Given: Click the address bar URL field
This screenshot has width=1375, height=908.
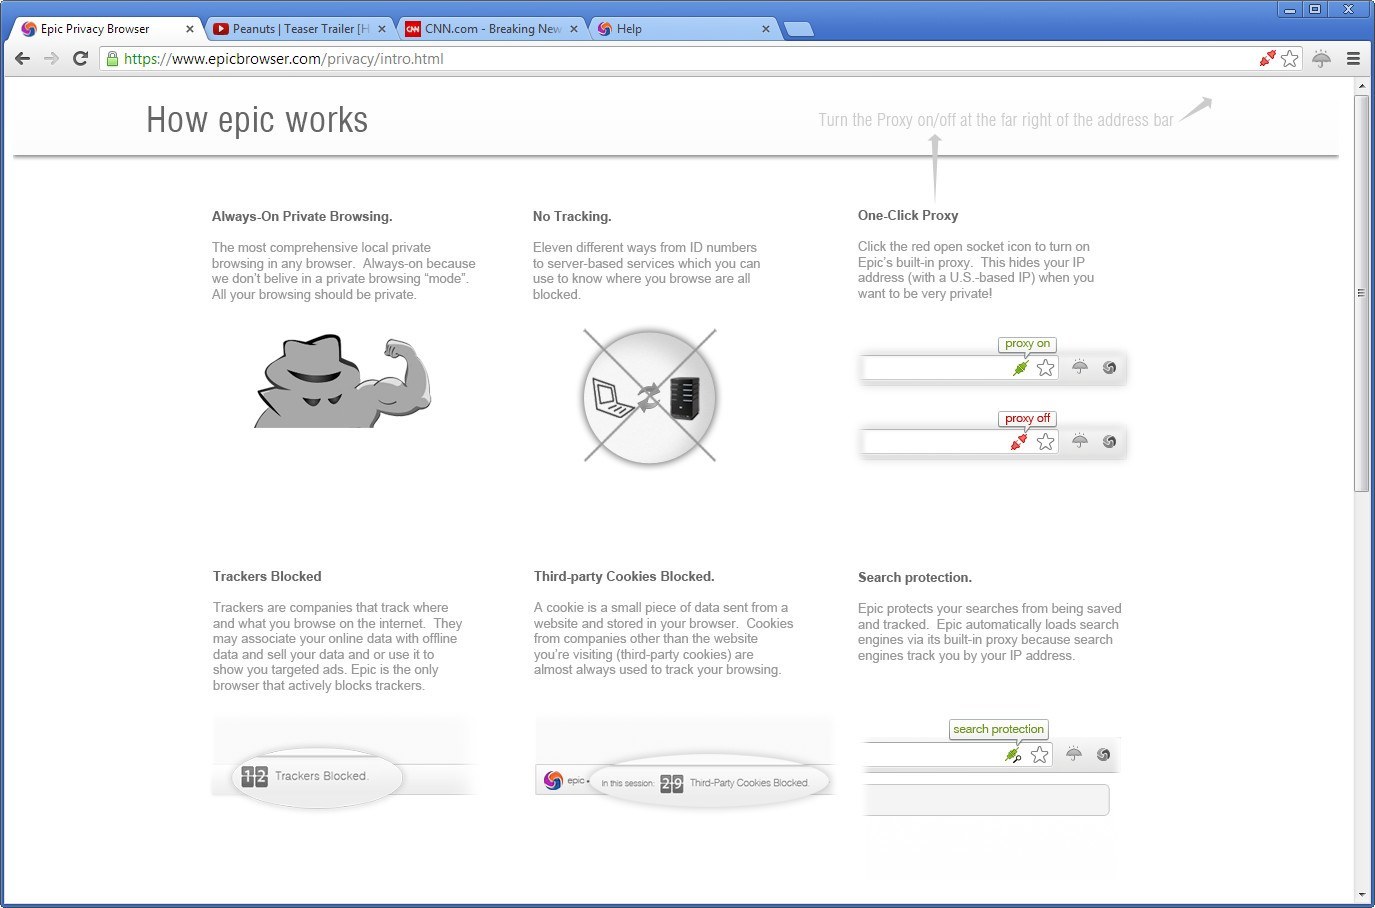Looking at the screenshot, I should (x=680, y=59).
